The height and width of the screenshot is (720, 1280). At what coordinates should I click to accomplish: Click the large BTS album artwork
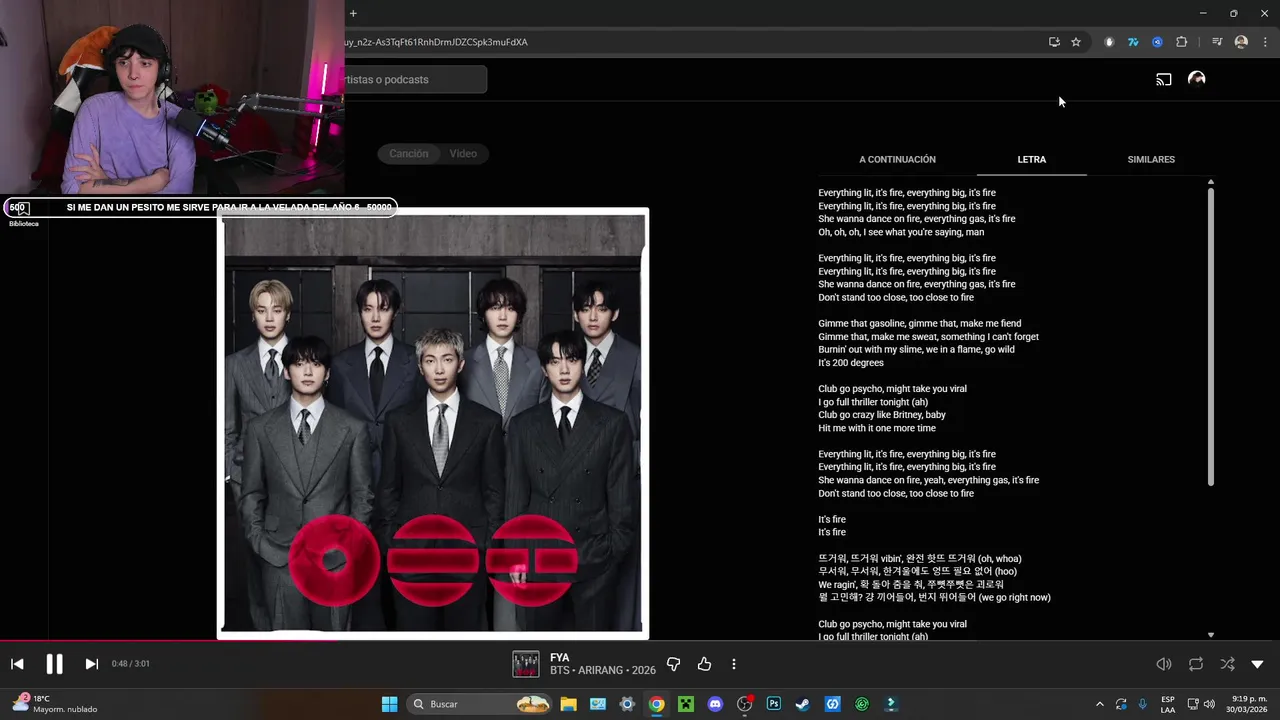click(x=433, y=423)
